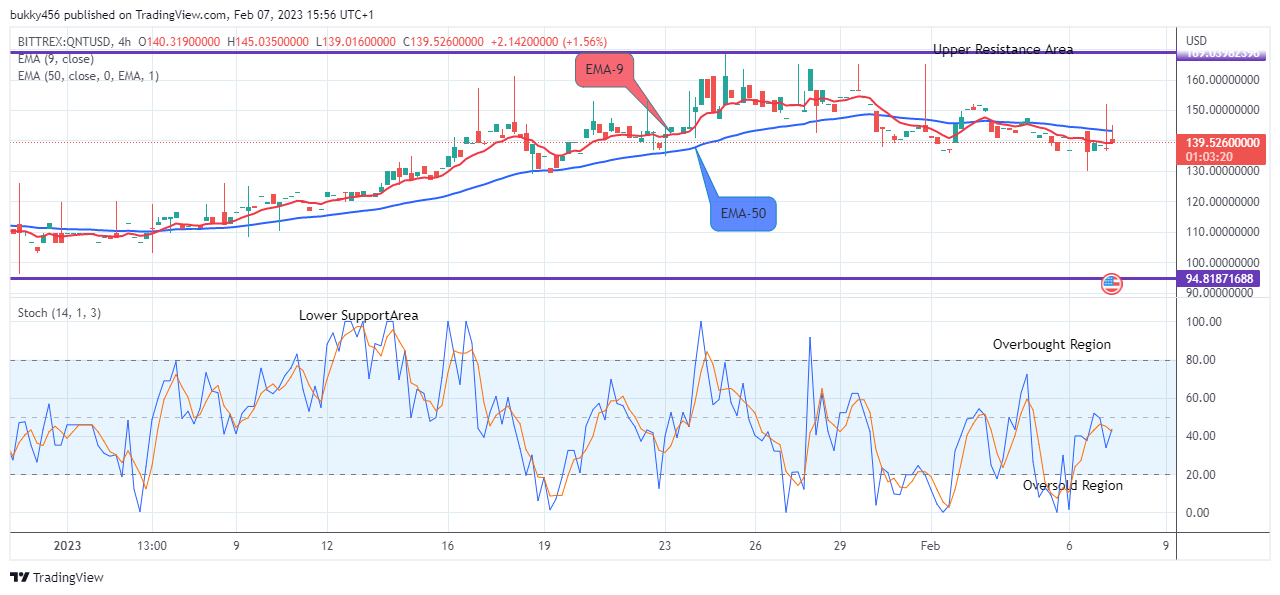Click 90.00000000 on the price axis
The width and height of the screenshot is (1280, 595).
coord(1220,294)
